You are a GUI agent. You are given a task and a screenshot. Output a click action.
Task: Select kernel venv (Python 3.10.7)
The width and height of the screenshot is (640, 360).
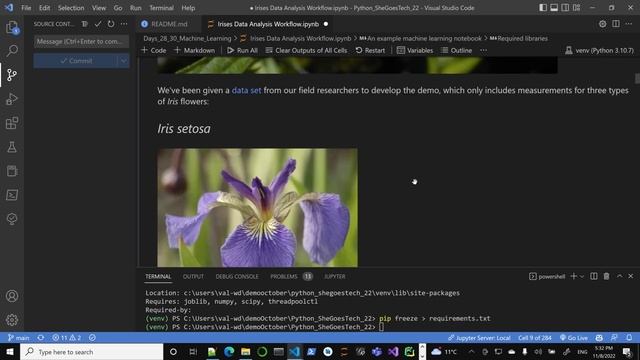(599, 50)
